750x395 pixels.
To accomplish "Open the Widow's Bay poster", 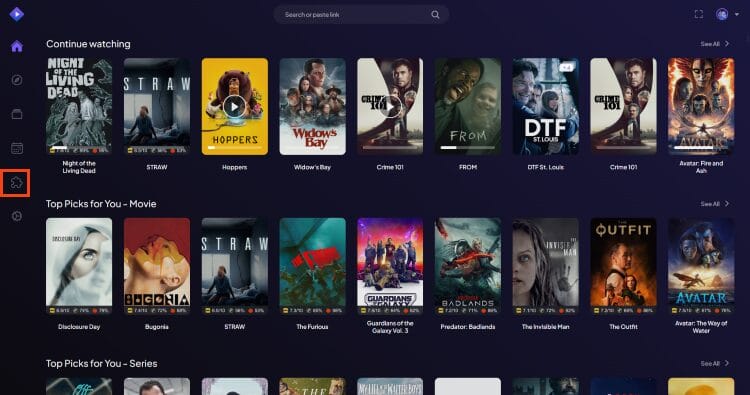I will (312, 106).
